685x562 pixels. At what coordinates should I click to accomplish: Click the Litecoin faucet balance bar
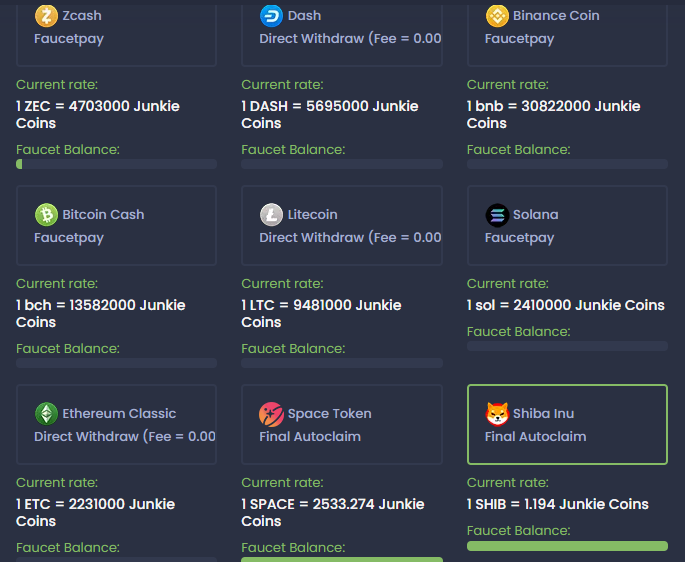tap(342, 363)
